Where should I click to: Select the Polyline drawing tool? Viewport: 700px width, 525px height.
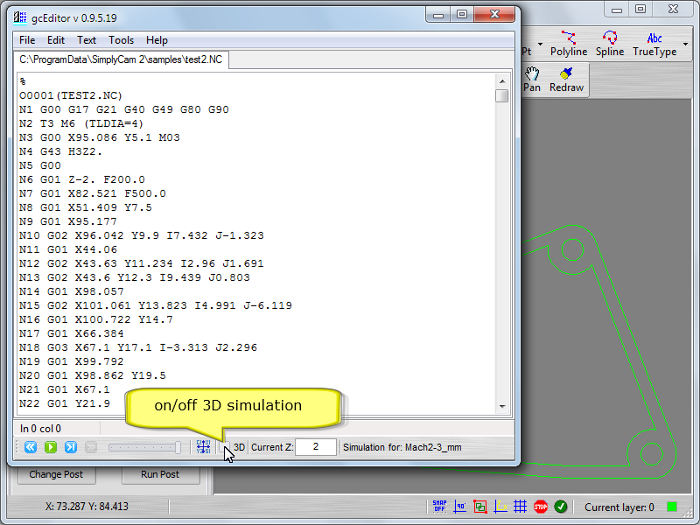568,44
